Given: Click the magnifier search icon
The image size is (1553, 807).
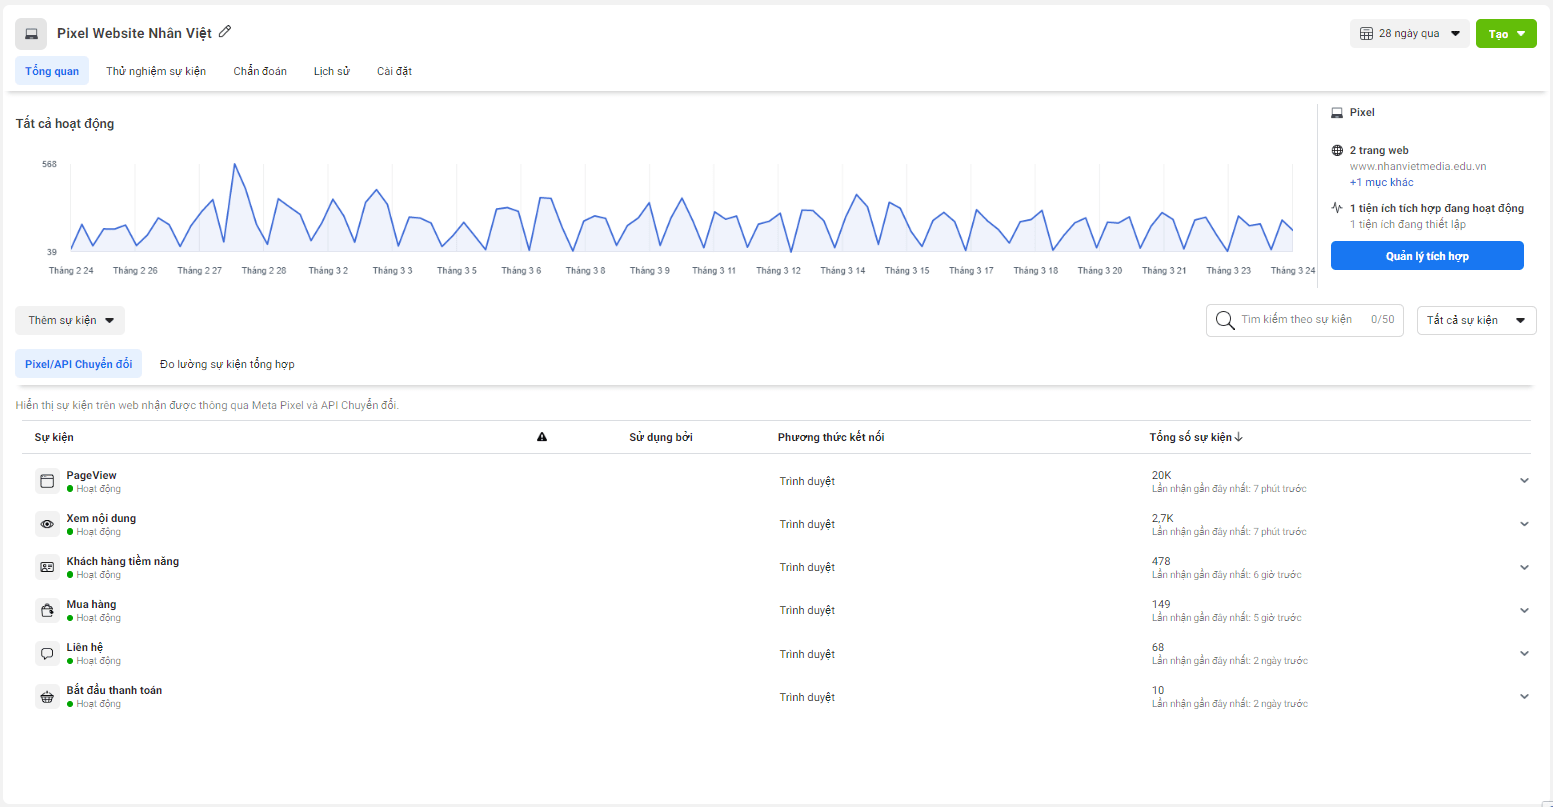Looking at the screenshot, I should point(1225,320).
